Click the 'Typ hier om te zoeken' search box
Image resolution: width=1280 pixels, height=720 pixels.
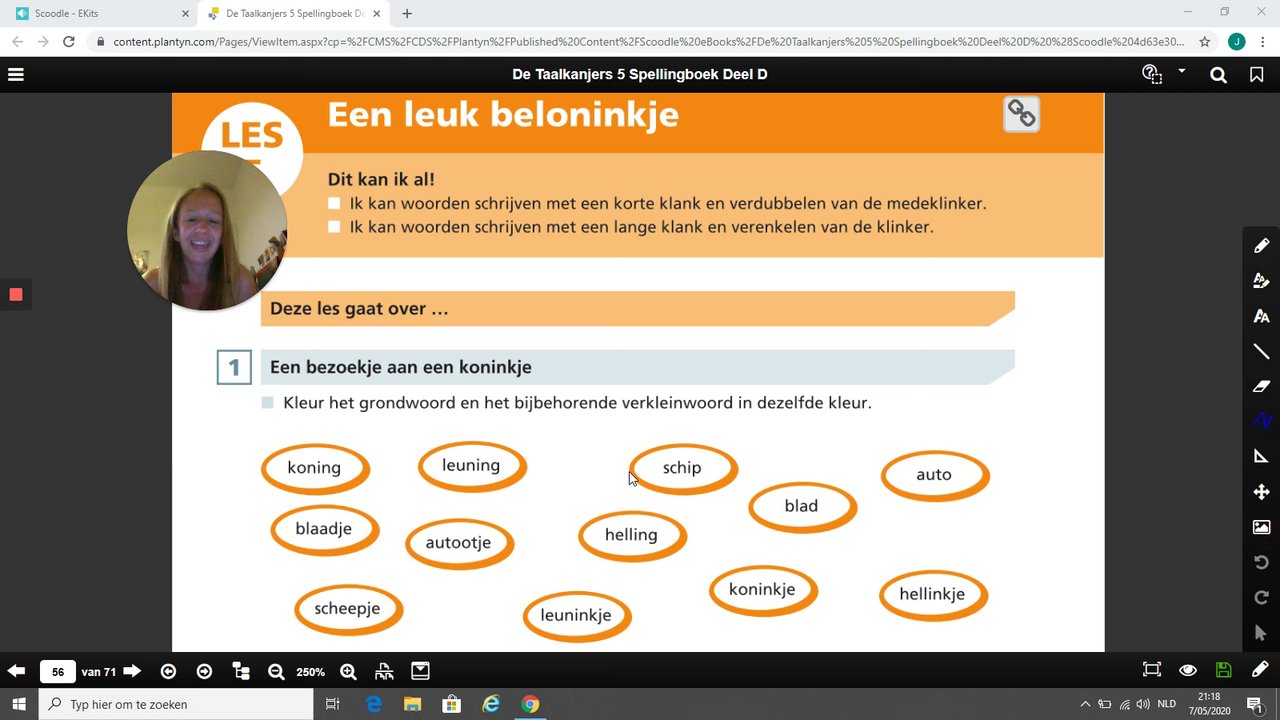click(x=178, y=704)
